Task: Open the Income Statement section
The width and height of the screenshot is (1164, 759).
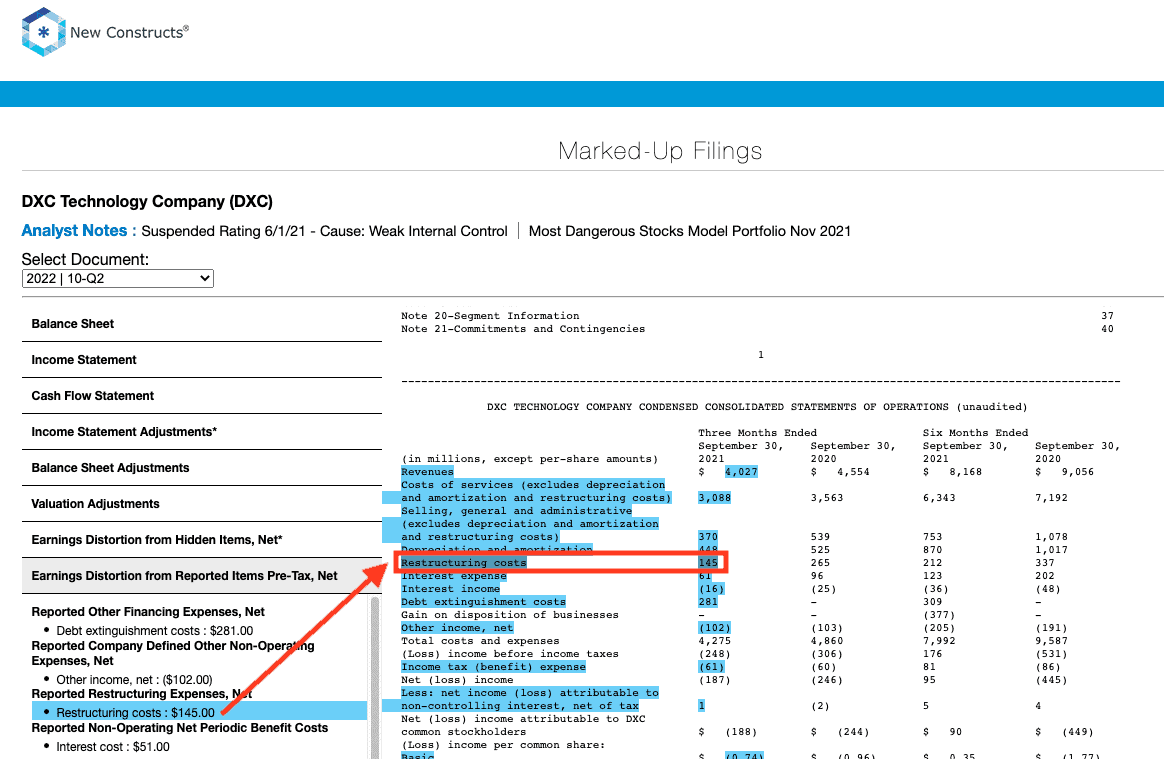Action: [202, 359]
